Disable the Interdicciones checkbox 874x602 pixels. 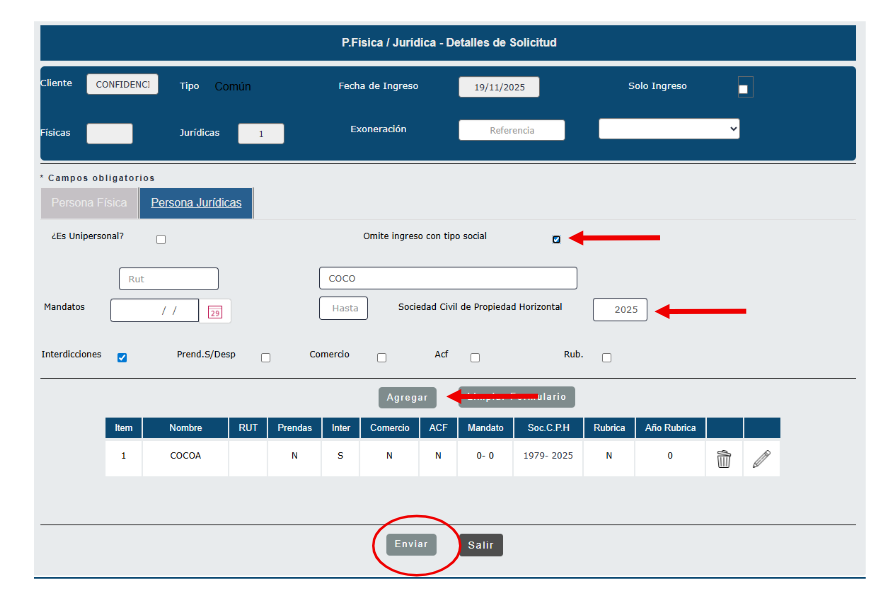122,357
